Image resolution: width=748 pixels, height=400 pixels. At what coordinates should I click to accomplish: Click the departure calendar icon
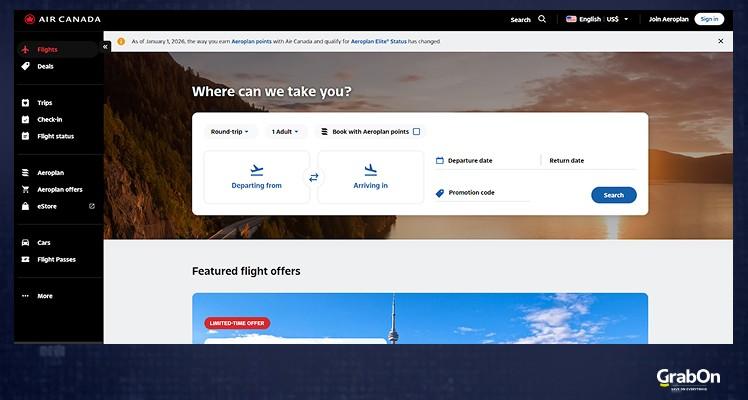click(440, 161)
